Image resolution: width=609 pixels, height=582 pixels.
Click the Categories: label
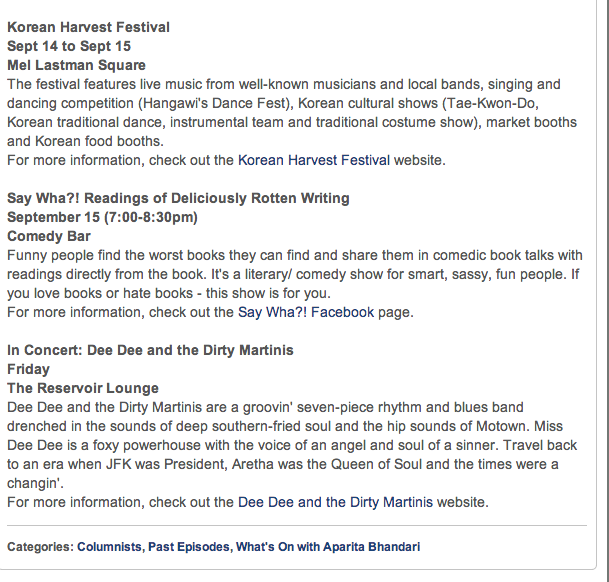pos(40,547)
